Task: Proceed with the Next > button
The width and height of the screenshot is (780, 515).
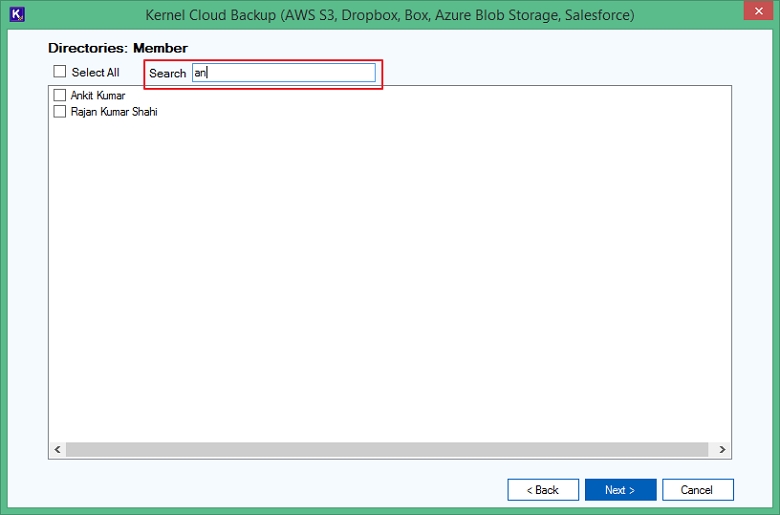Action: point(620,490)
